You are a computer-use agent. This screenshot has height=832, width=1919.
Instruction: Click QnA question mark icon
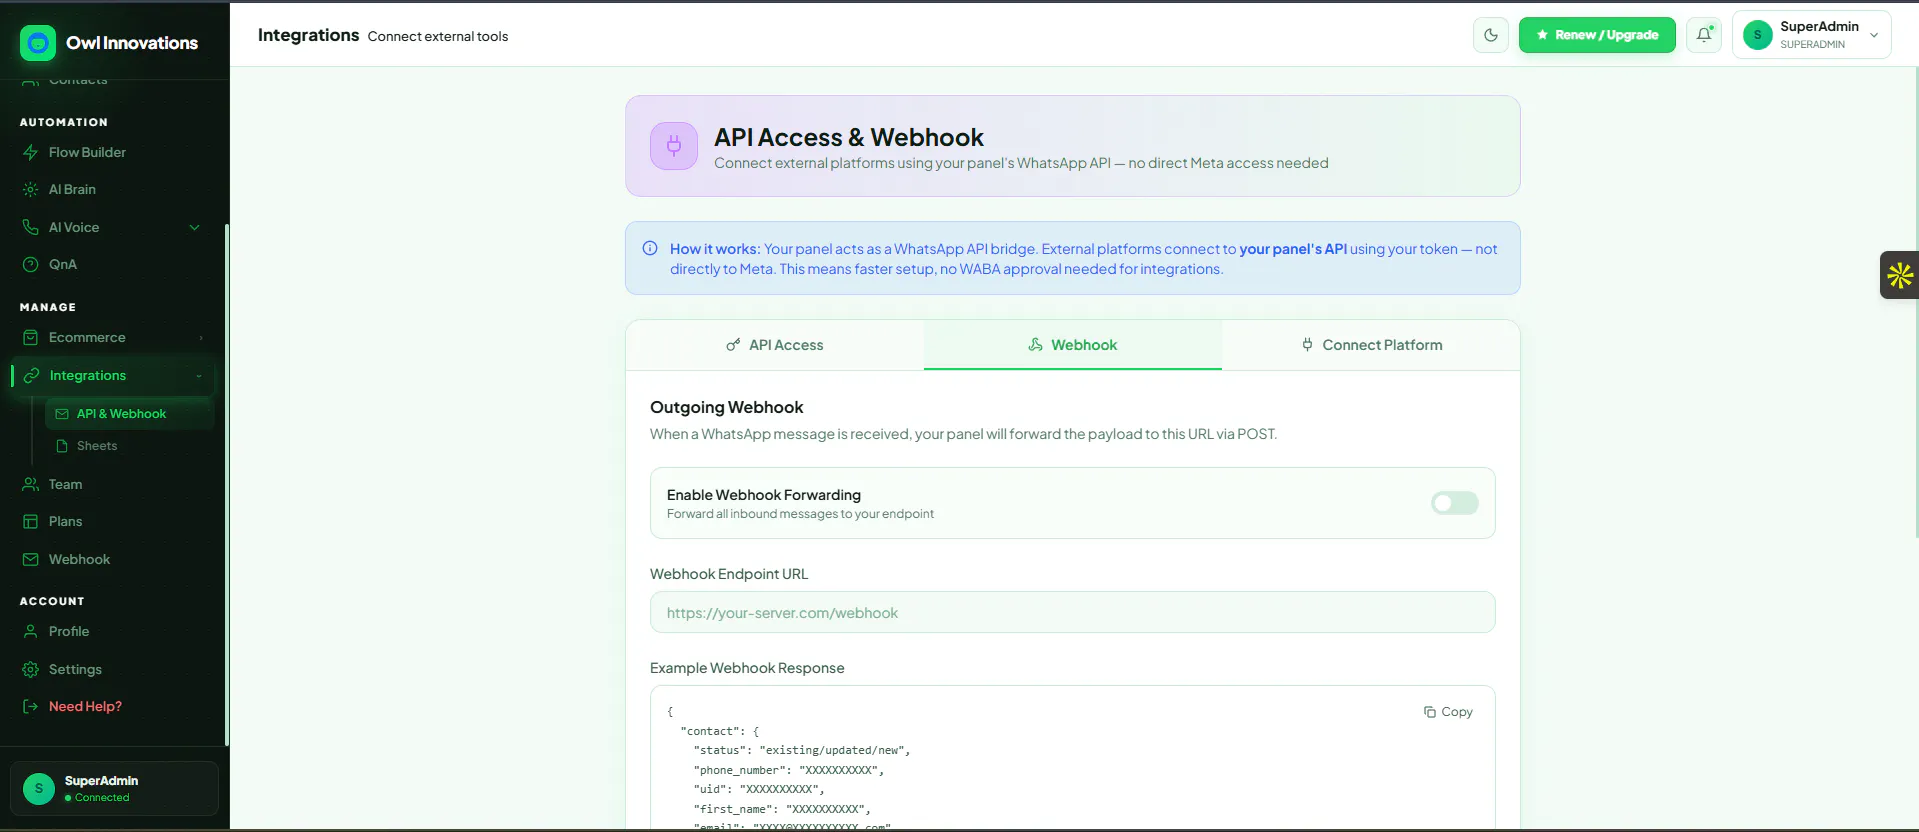pyautogui.click(x=31, y=264)
